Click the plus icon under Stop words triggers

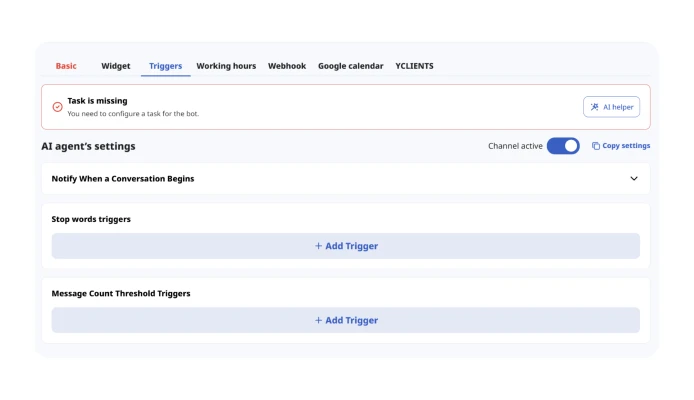(x=318, y=246)
